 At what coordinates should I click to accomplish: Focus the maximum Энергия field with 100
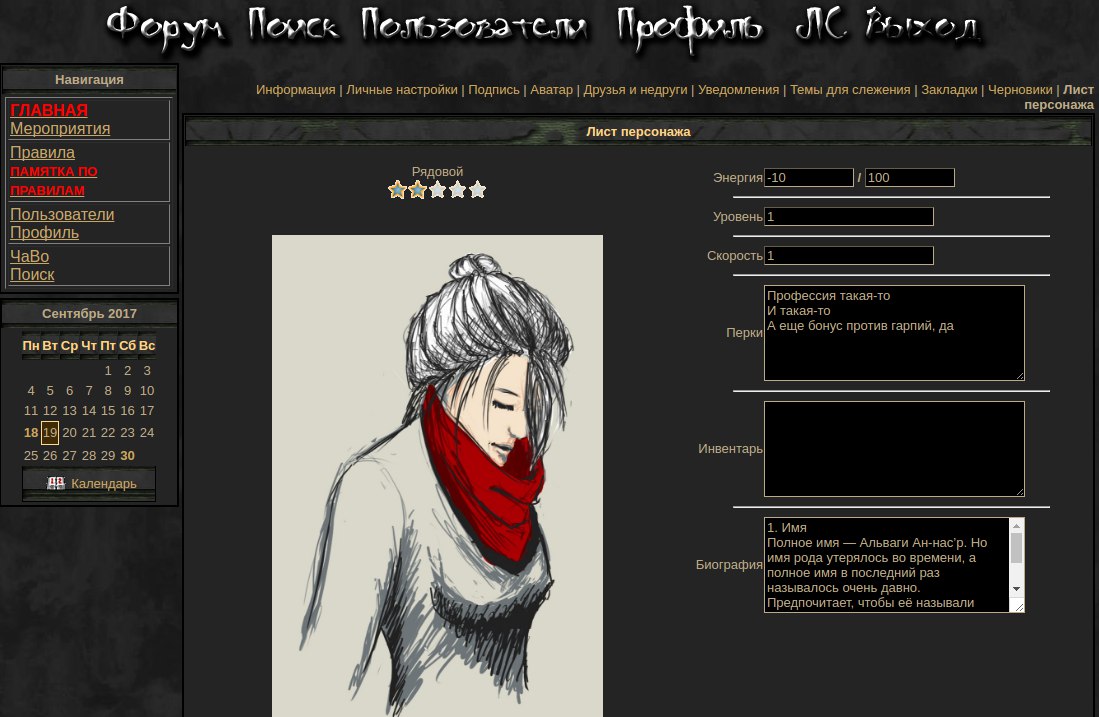(x=910, y=178)
